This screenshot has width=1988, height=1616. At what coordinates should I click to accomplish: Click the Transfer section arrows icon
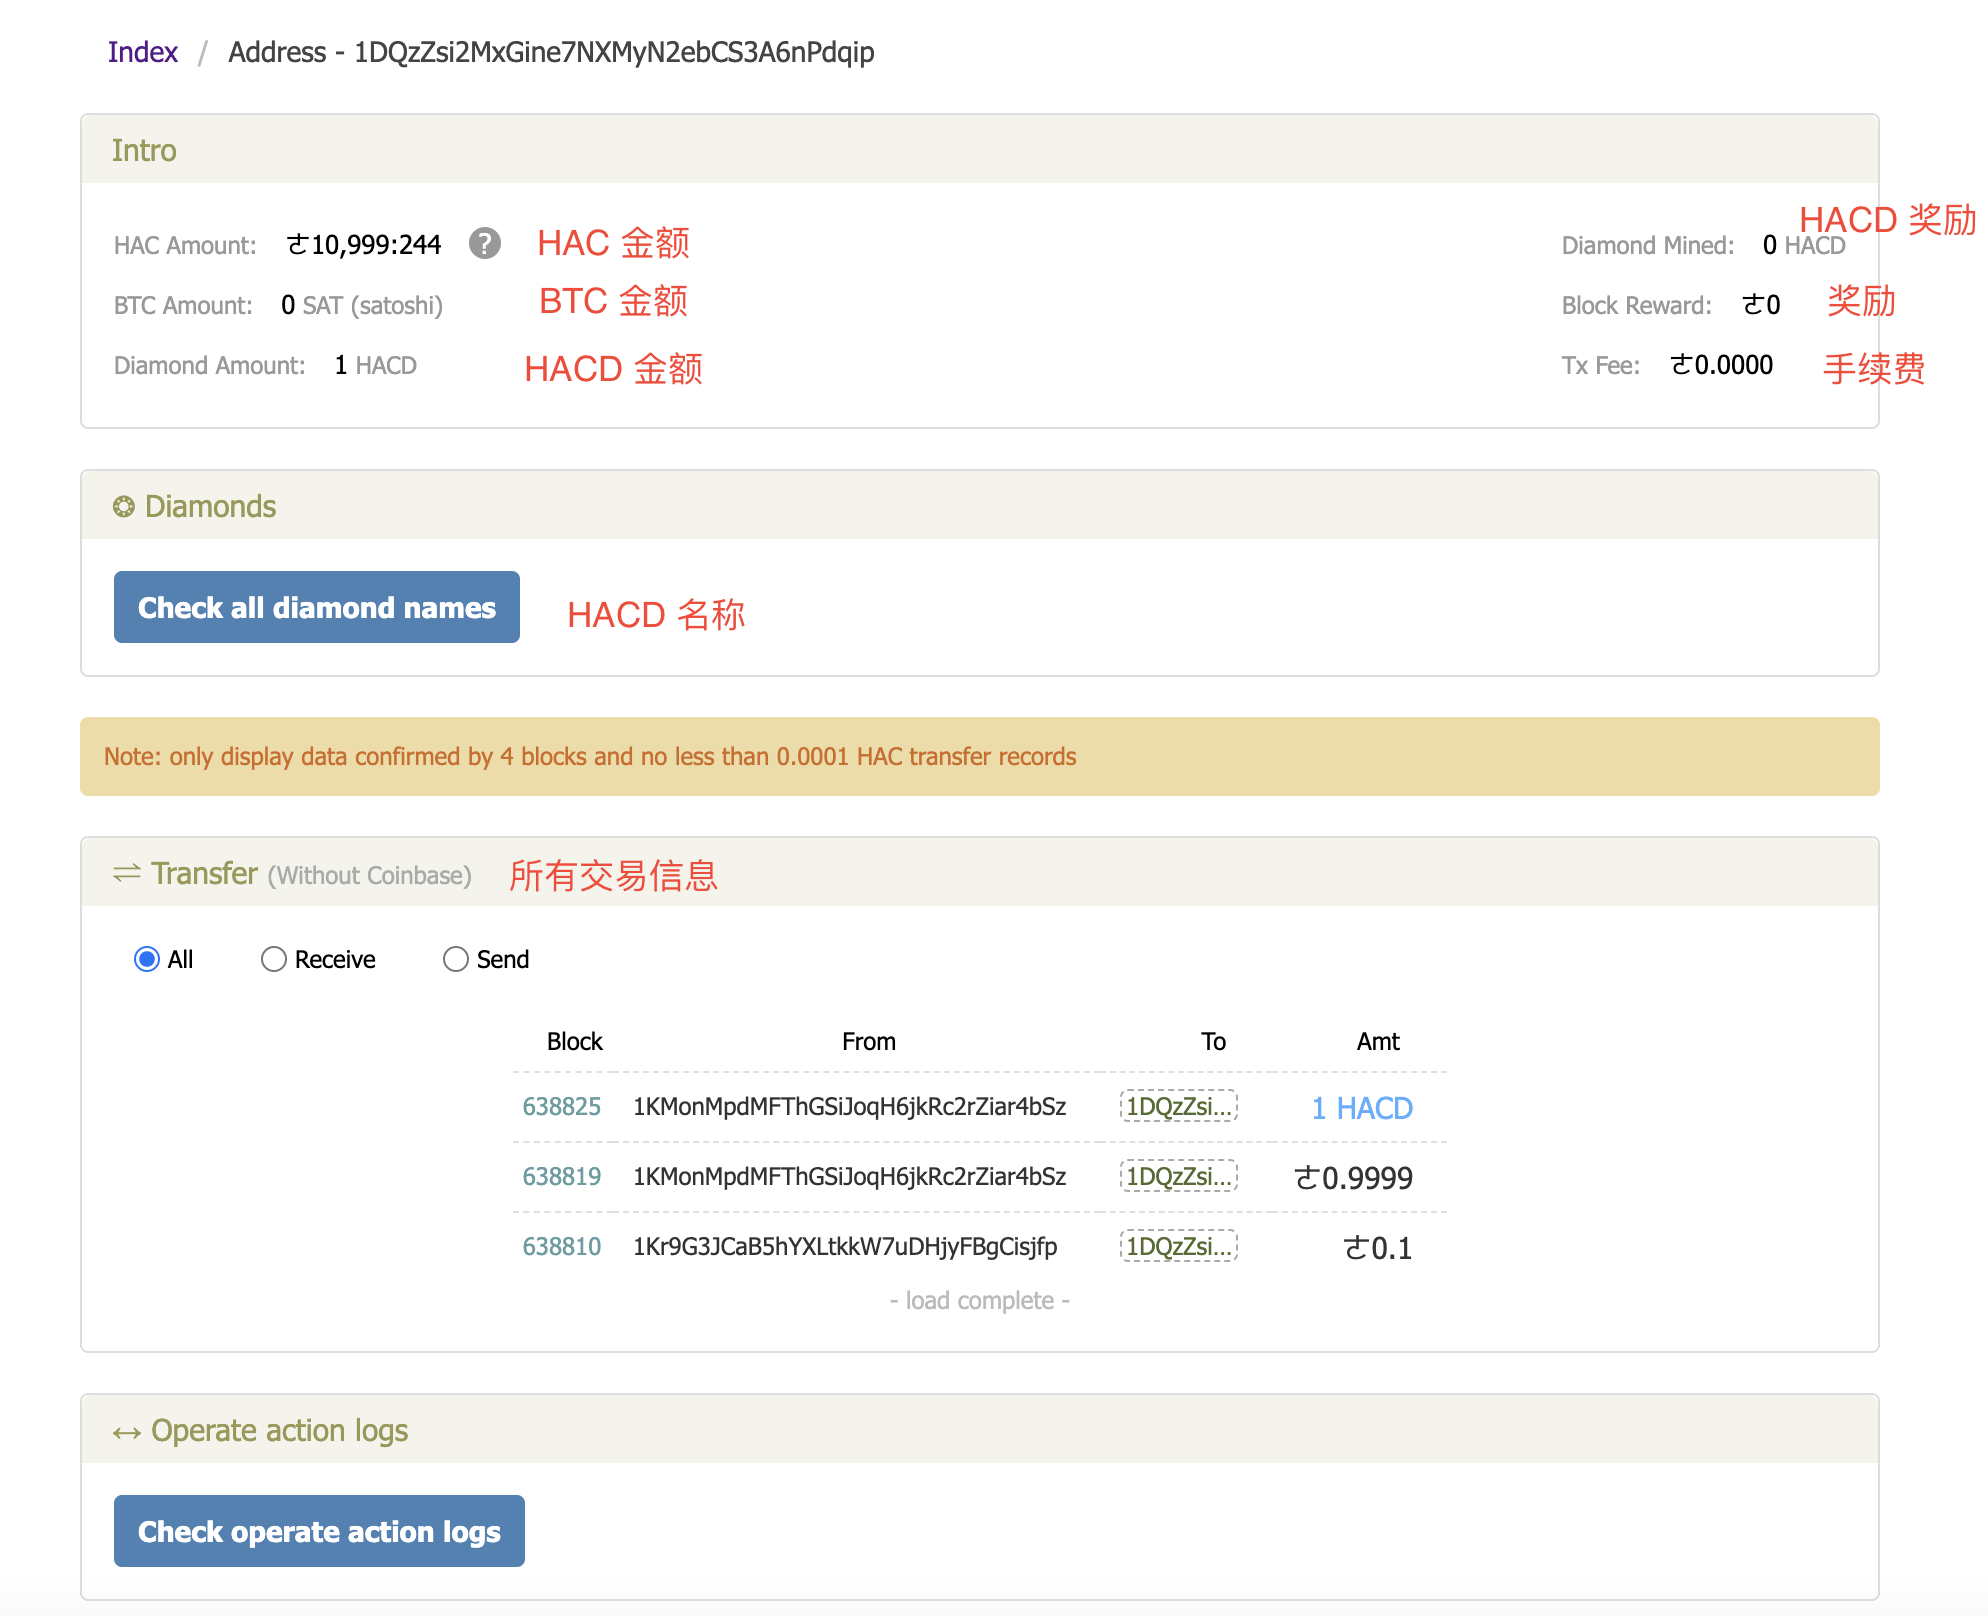pyautogui.click(x=127, y=874)
